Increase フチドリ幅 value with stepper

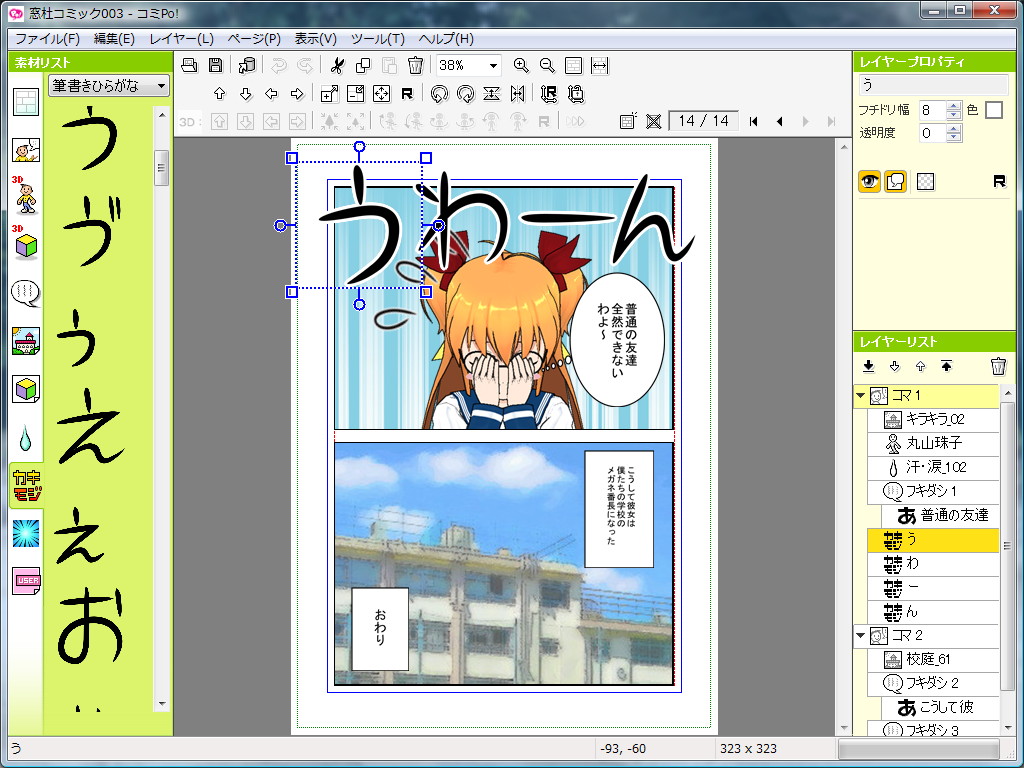(x=953, y=106)
